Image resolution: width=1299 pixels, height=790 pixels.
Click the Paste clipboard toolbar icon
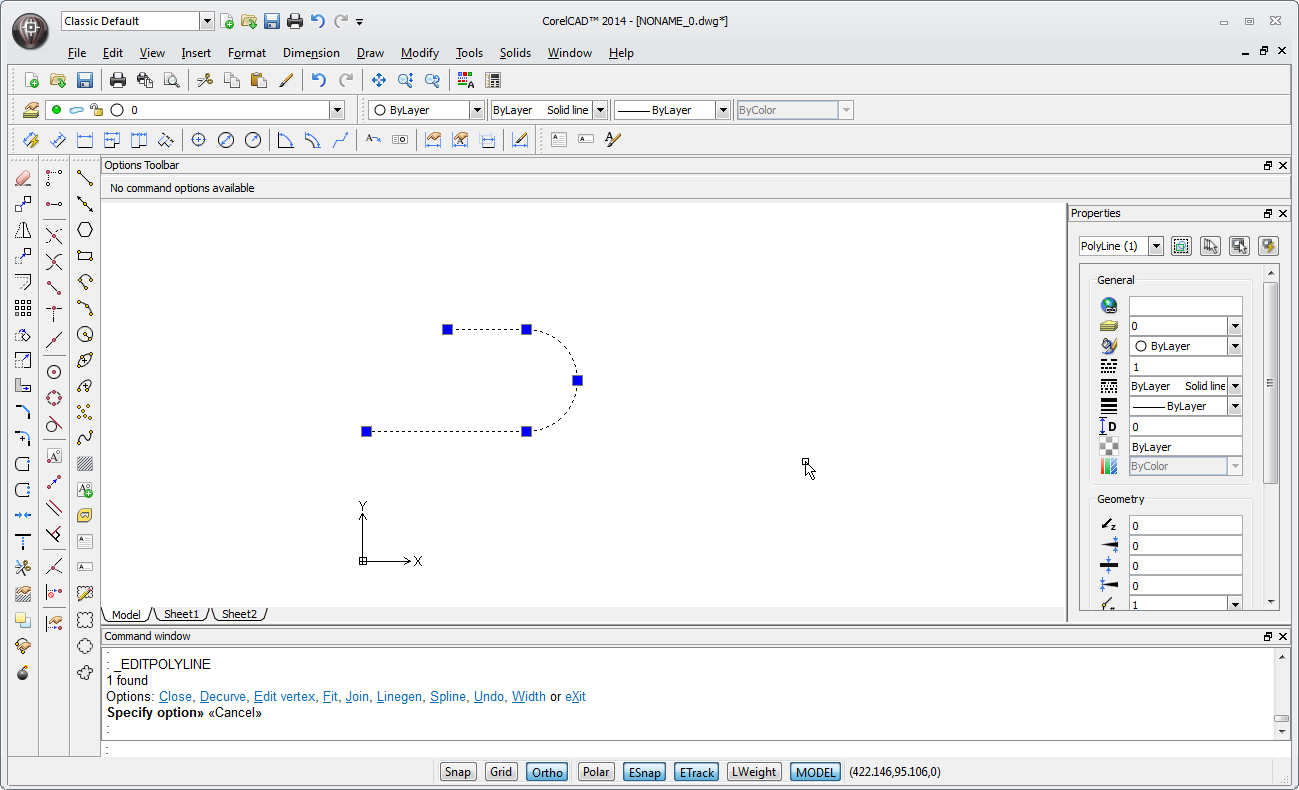click(259, 80)
